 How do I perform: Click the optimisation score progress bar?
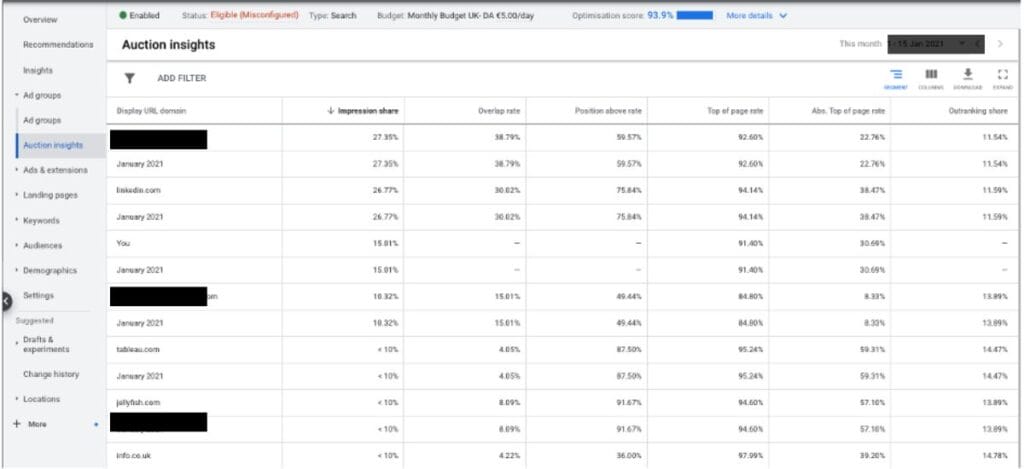pyautogui.click(x=694, y=16)
